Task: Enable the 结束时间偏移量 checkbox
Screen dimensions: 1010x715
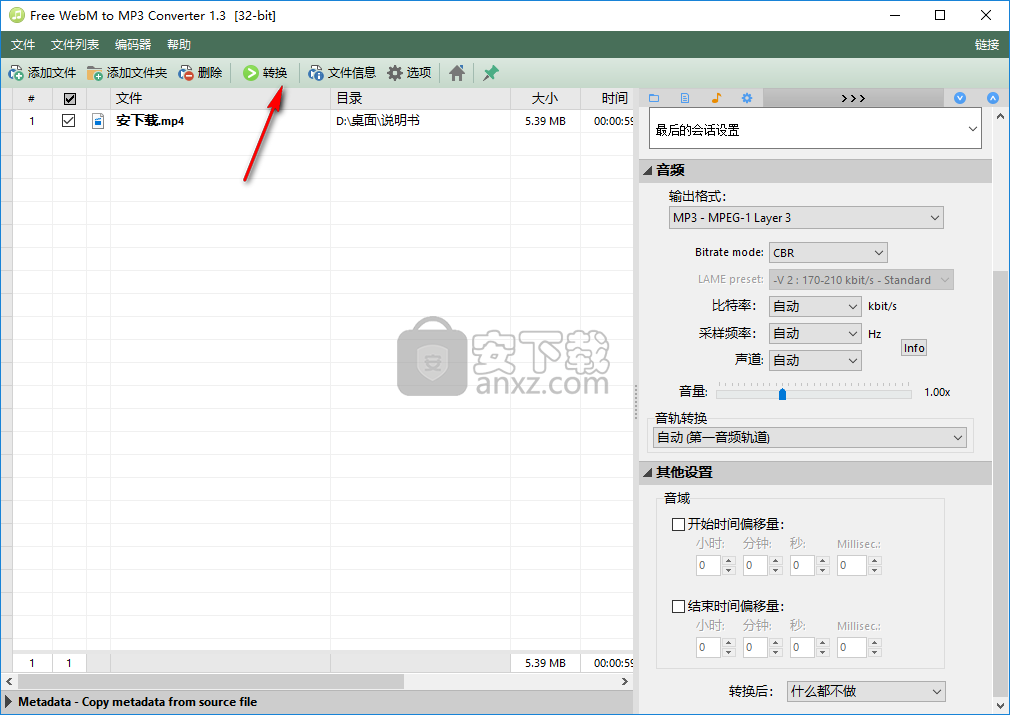Action: [x=678, y=606]
